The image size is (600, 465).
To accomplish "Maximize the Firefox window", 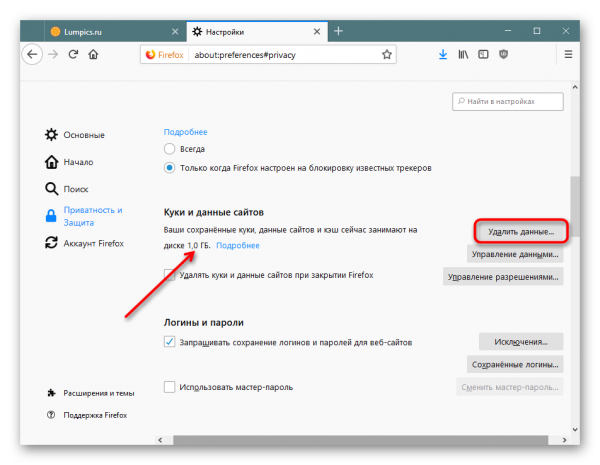I will point(537,31).
